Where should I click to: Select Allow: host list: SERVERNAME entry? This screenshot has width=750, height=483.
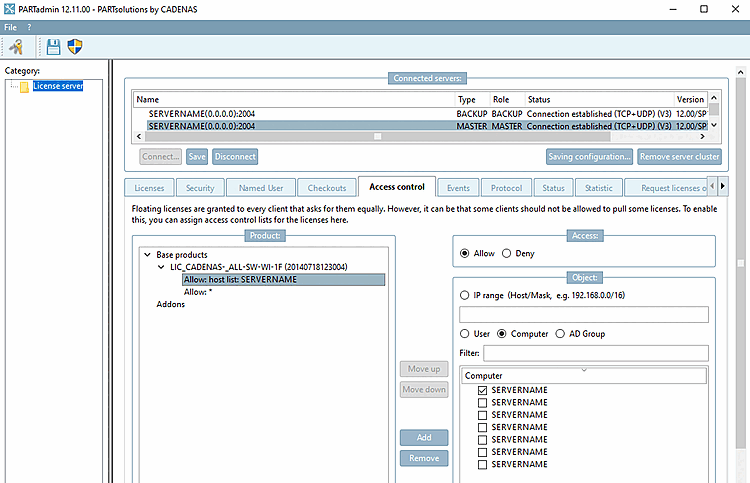coord(284,280)
